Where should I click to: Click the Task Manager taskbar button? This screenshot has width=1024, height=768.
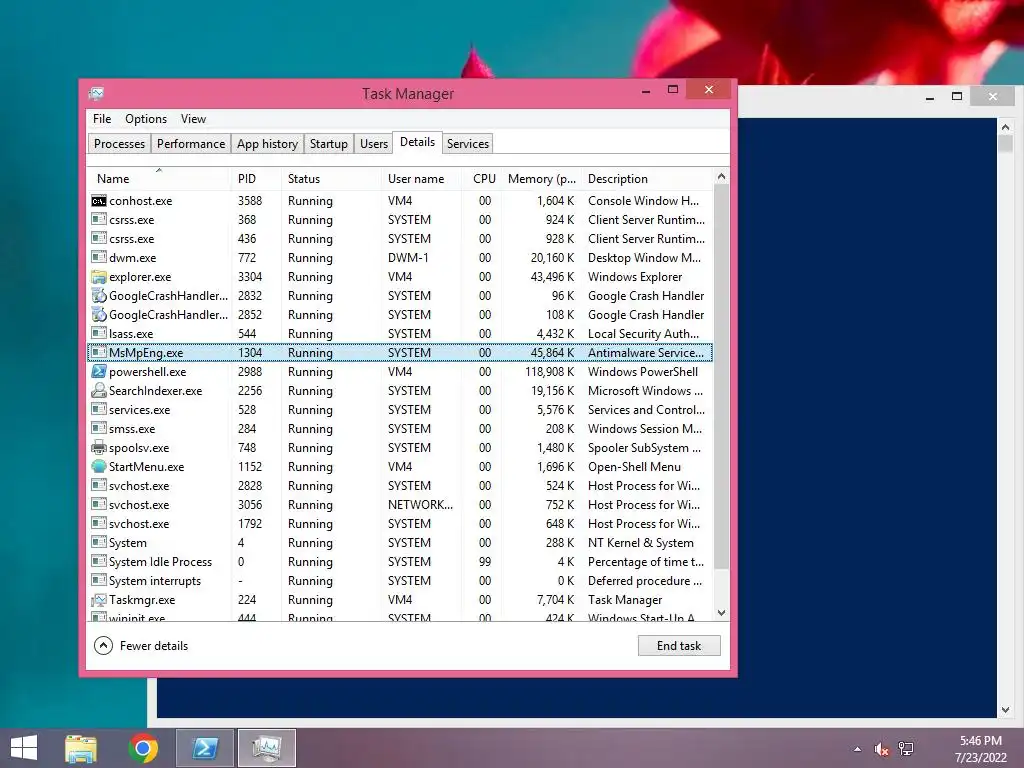[267, 748]
